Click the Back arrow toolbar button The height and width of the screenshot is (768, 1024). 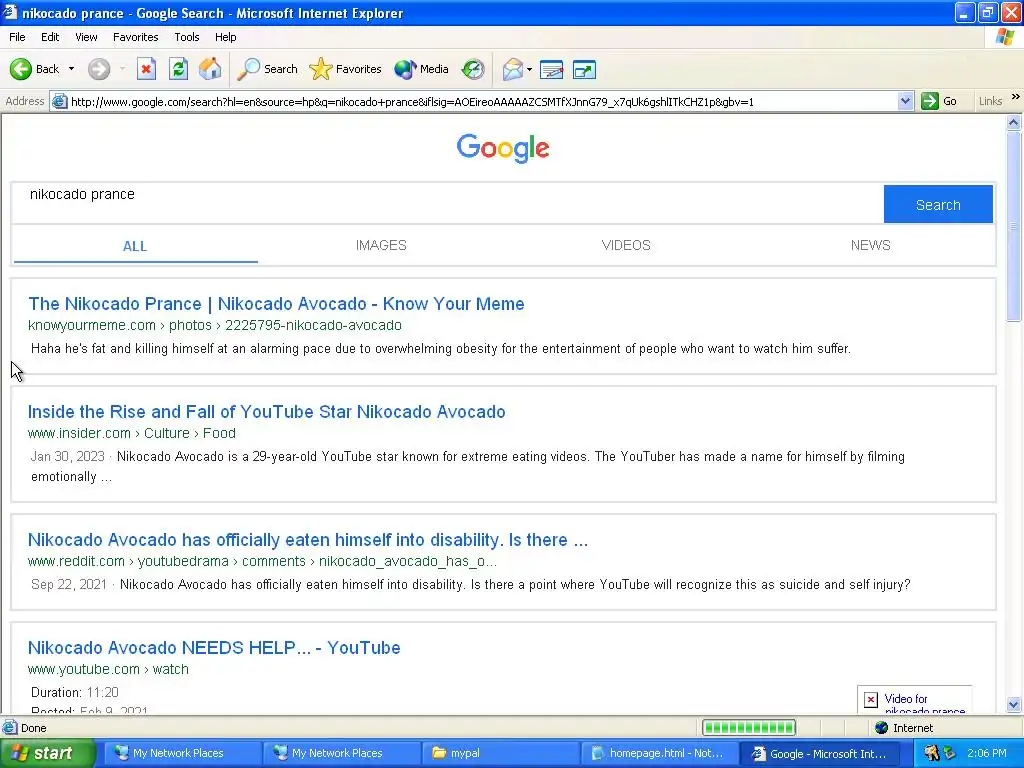click(x=34, y=69)
